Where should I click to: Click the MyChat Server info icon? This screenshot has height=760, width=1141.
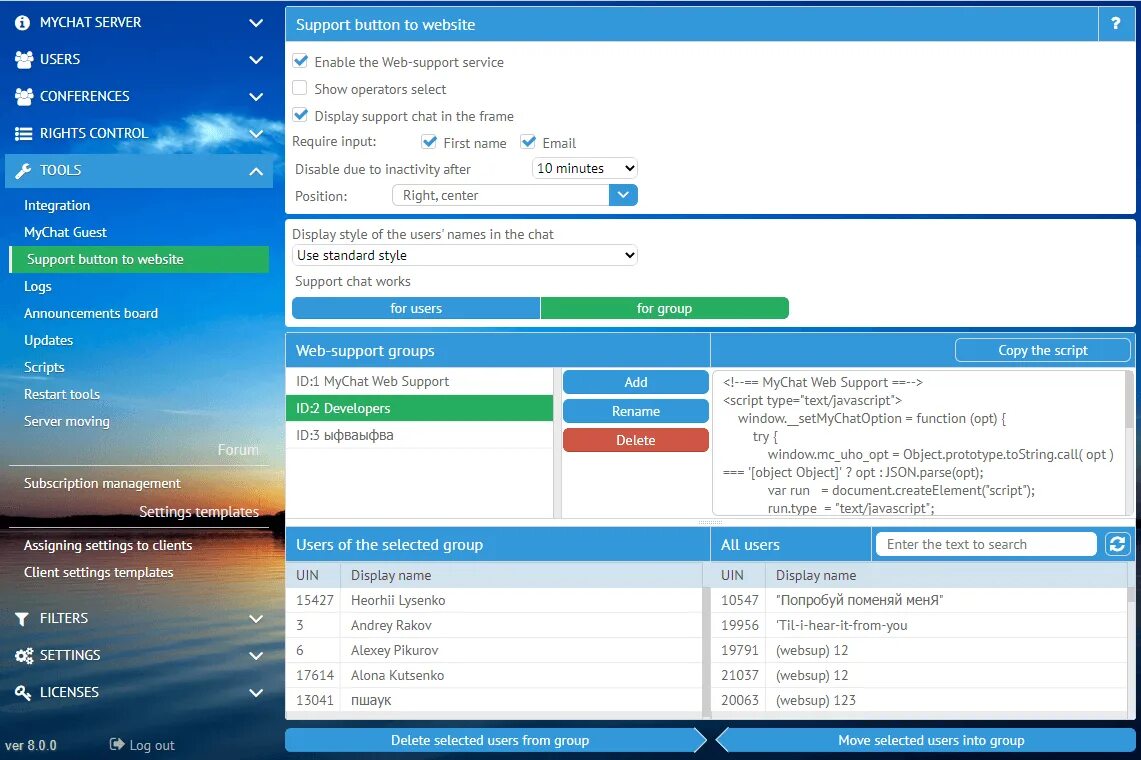coord(23,23)
